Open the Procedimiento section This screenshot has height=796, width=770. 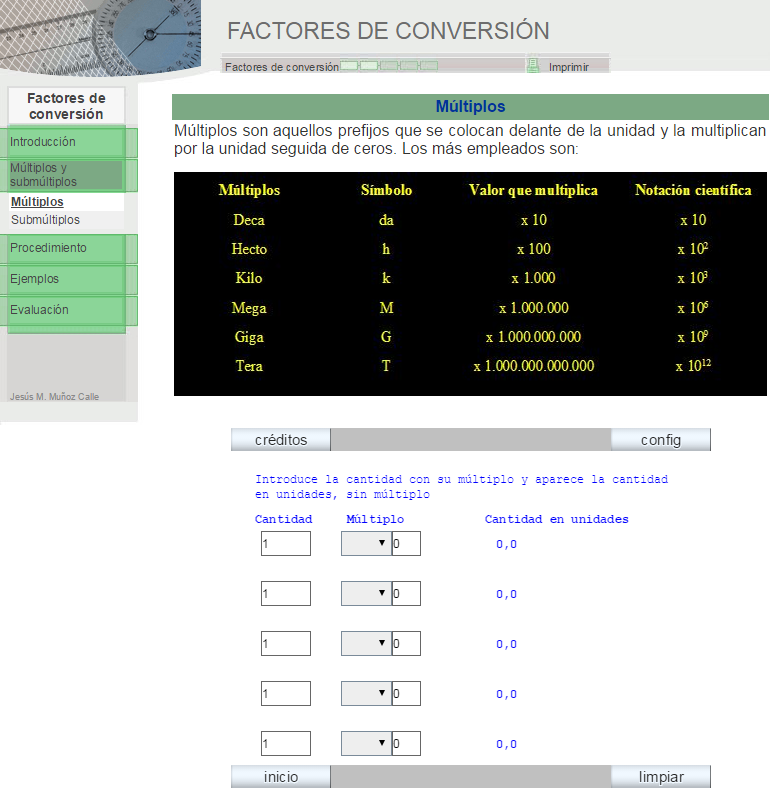pos(66,248)
